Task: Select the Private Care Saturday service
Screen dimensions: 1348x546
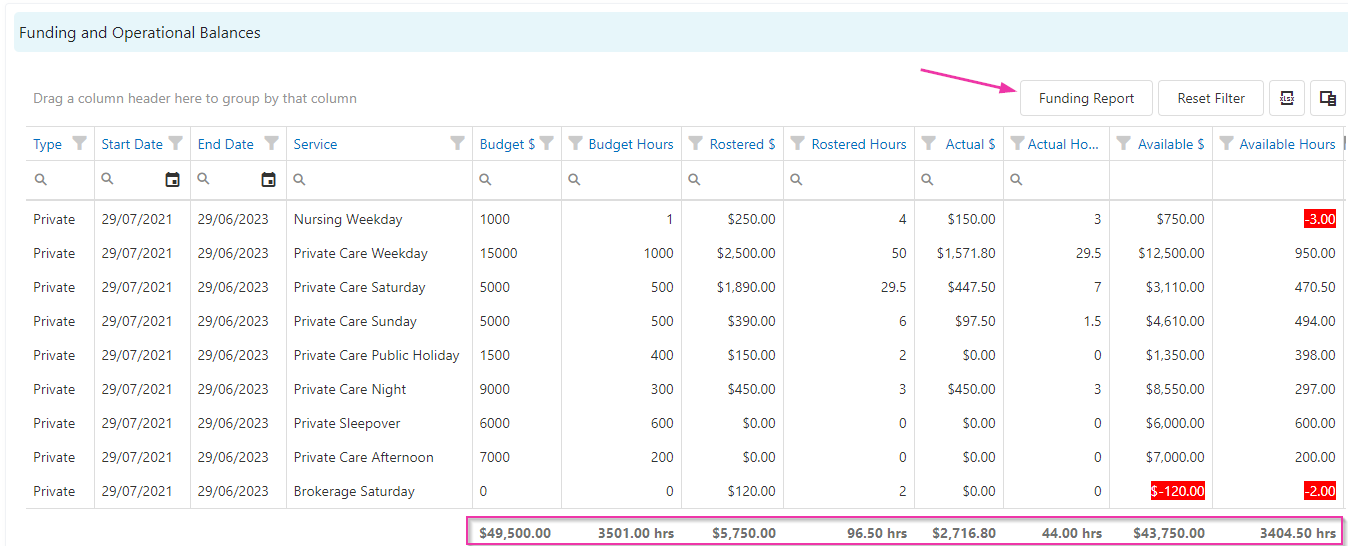Action: tap(359, 287)
